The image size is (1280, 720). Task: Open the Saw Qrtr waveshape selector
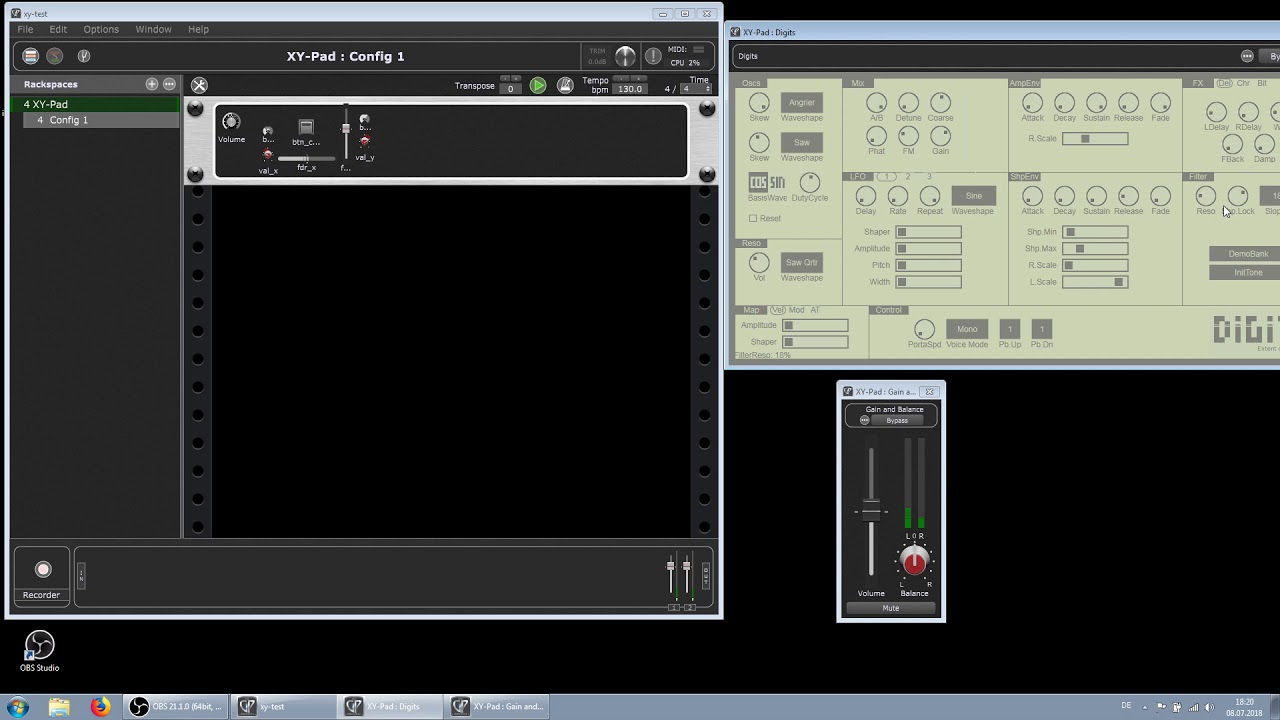802,262
